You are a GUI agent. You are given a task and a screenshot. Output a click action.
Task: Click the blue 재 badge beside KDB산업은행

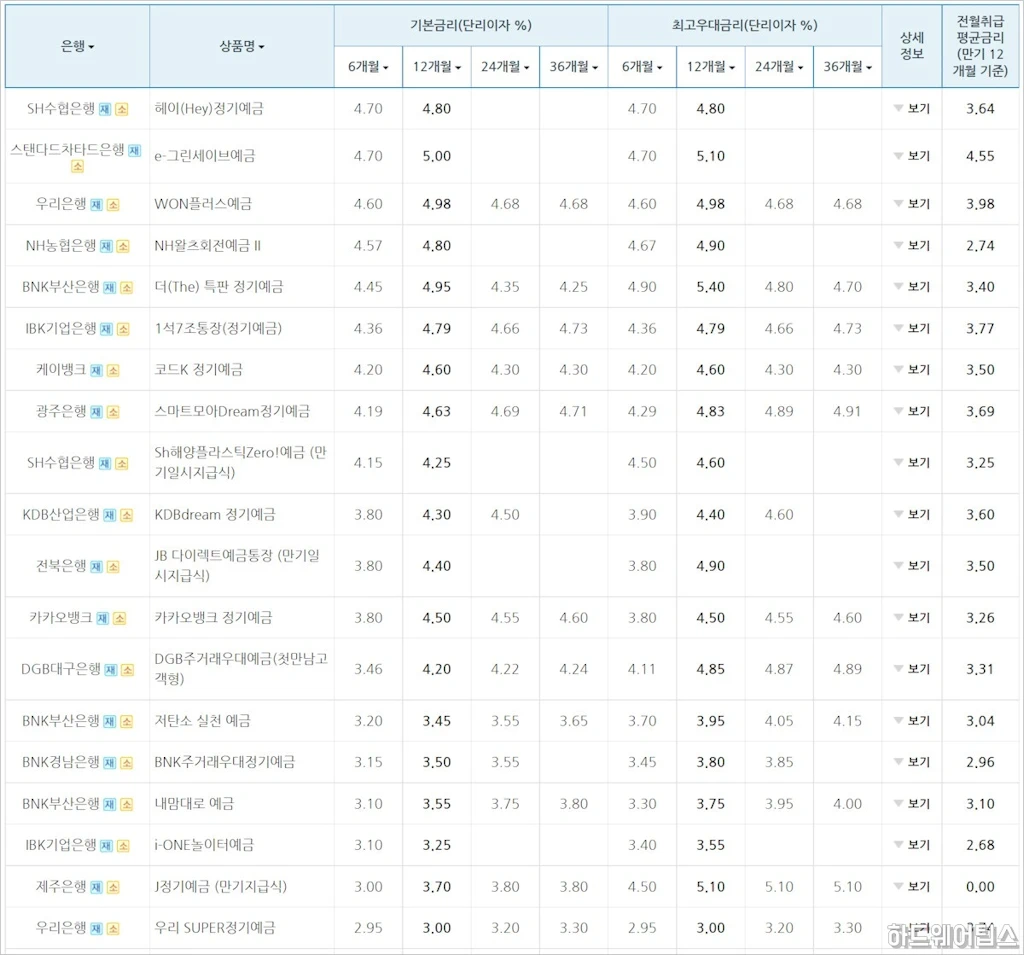click(110, 515)
